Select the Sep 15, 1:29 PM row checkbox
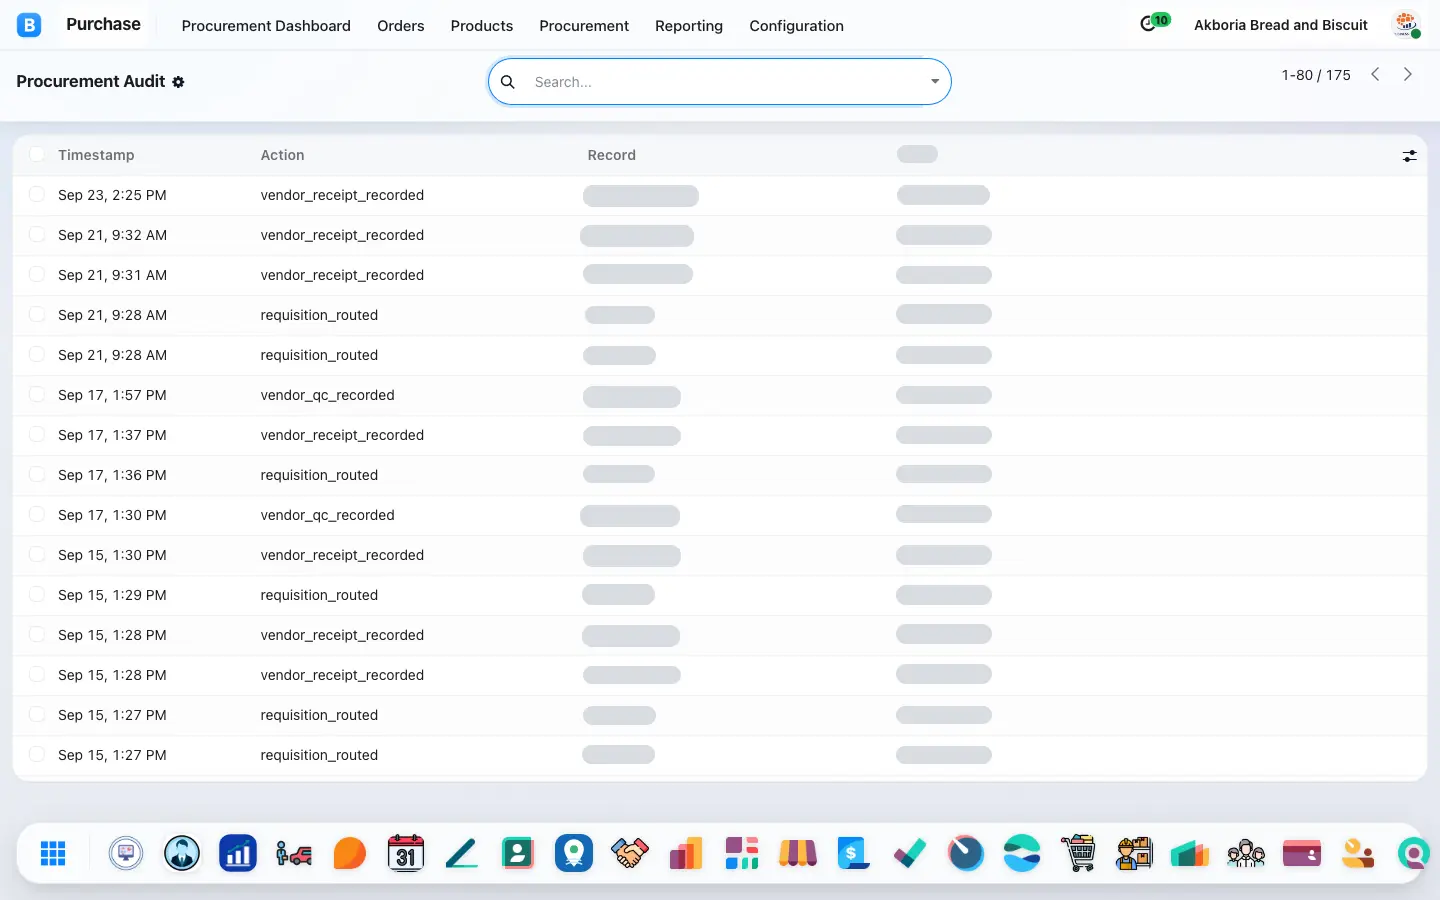The height and width of the screenshot is (900, 1440). point(37,594)
